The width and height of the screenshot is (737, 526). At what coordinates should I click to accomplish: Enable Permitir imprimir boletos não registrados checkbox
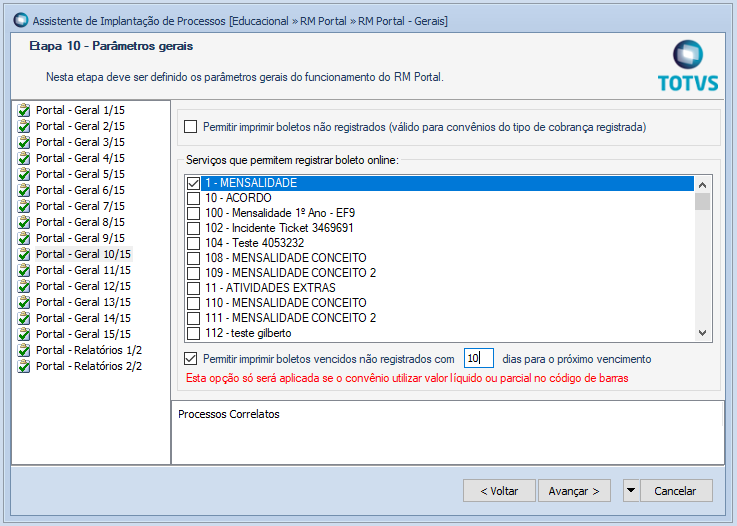point(190,127)
